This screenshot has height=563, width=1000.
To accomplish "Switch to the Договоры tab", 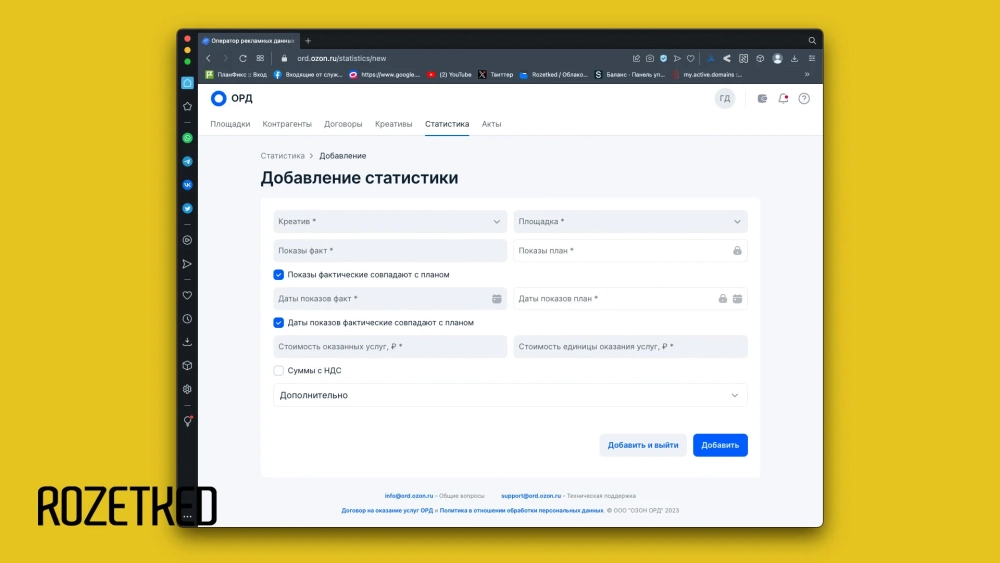I will [343, 124].
